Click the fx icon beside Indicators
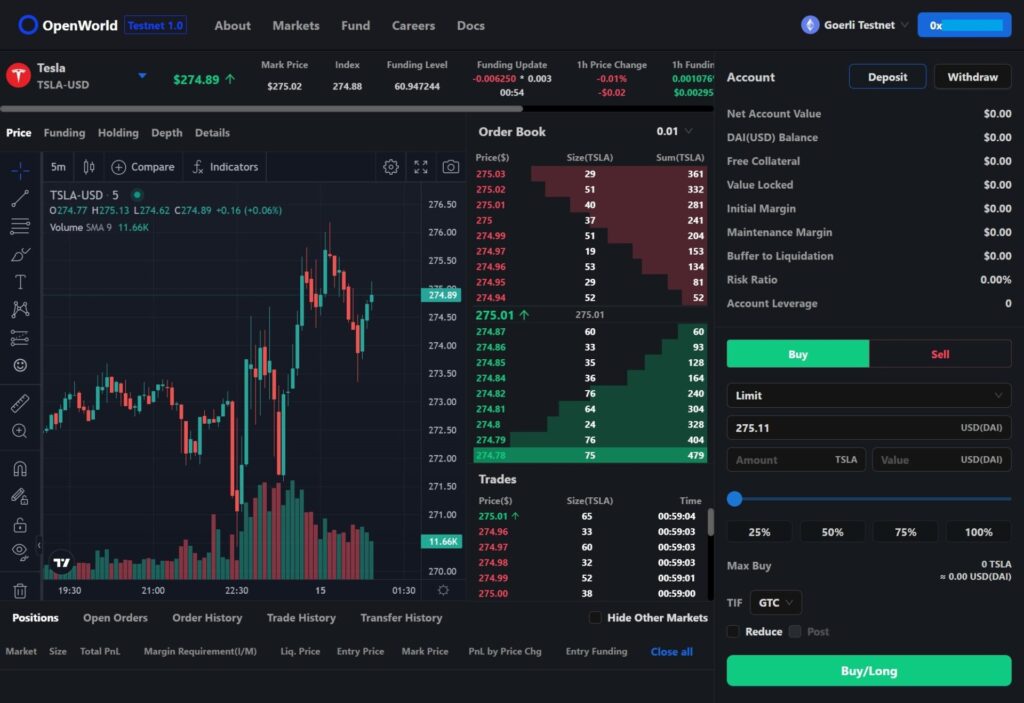 click(198, 167)
